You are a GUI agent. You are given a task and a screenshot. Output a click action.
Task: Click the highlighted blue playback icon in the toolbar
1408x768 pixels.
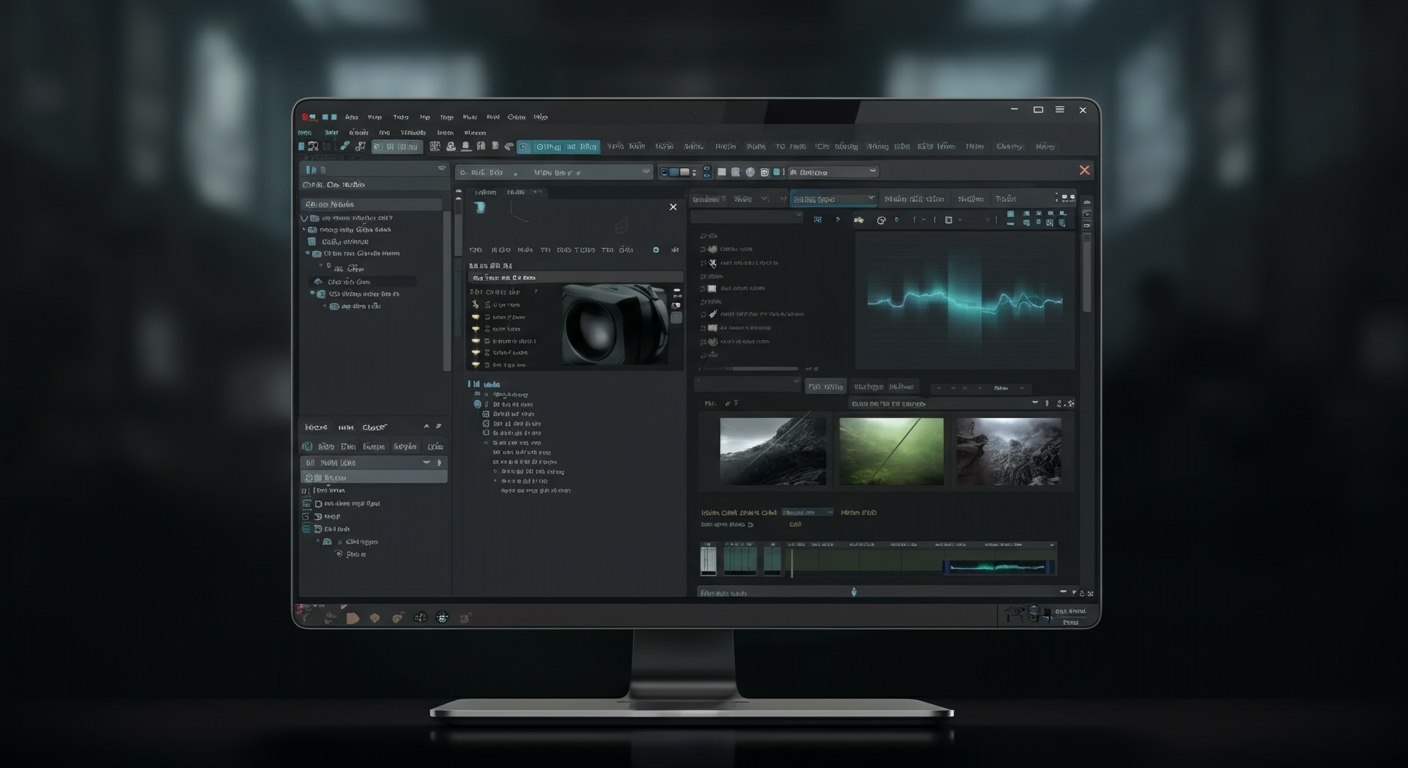pyautogui.click(x=521, y=146)
